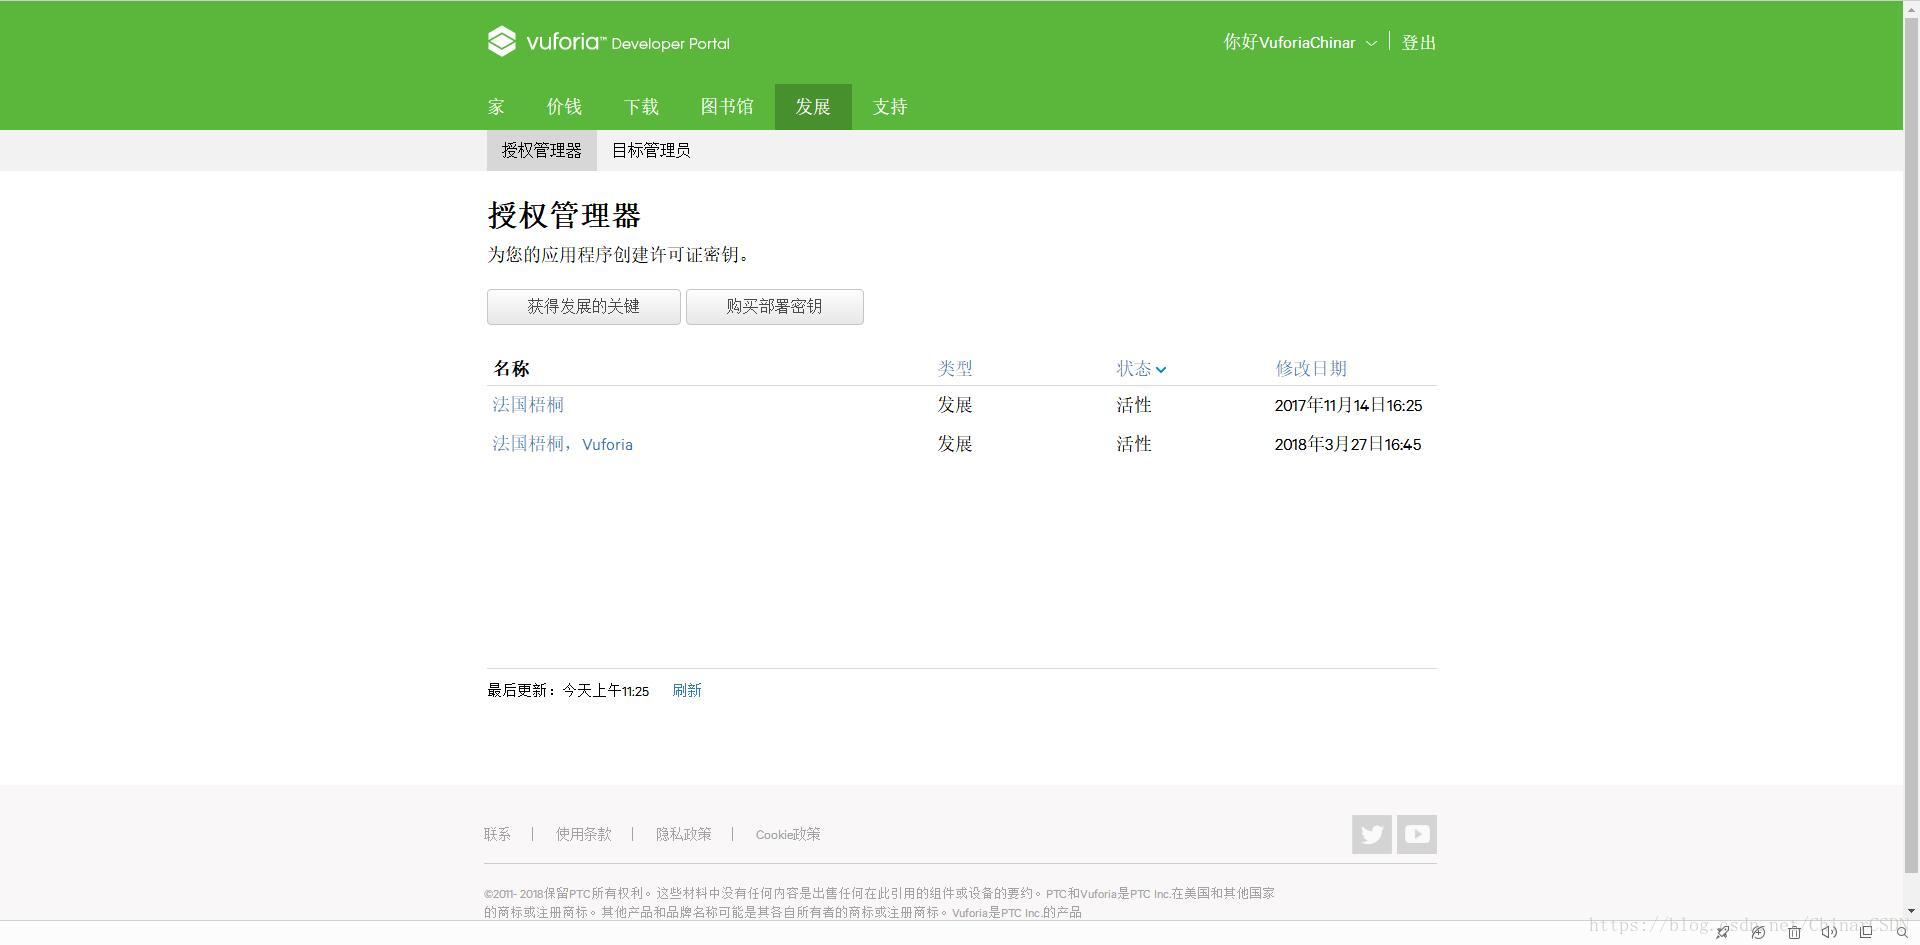Open the Twitter social icon

(1371, 834)
